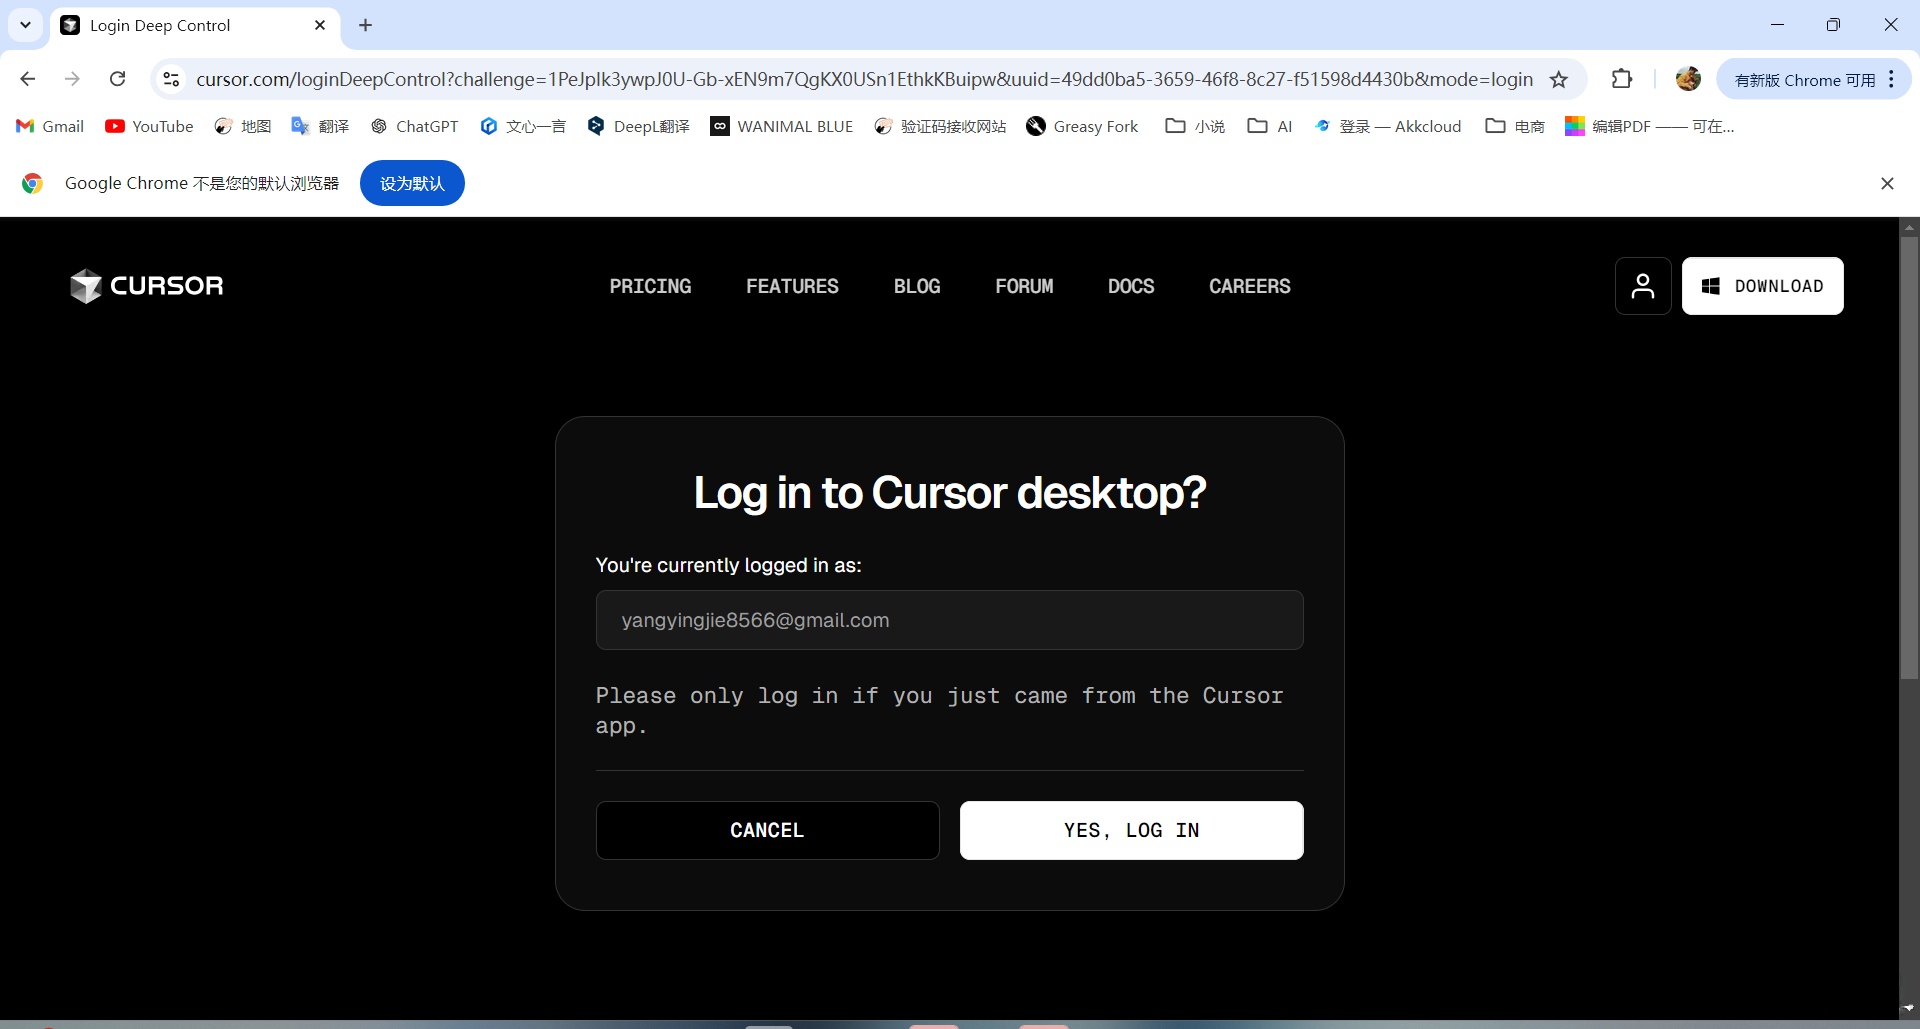Open the 编辑PDF bookmark
Viewport: 1920px width, 1029px height.
1650,126
